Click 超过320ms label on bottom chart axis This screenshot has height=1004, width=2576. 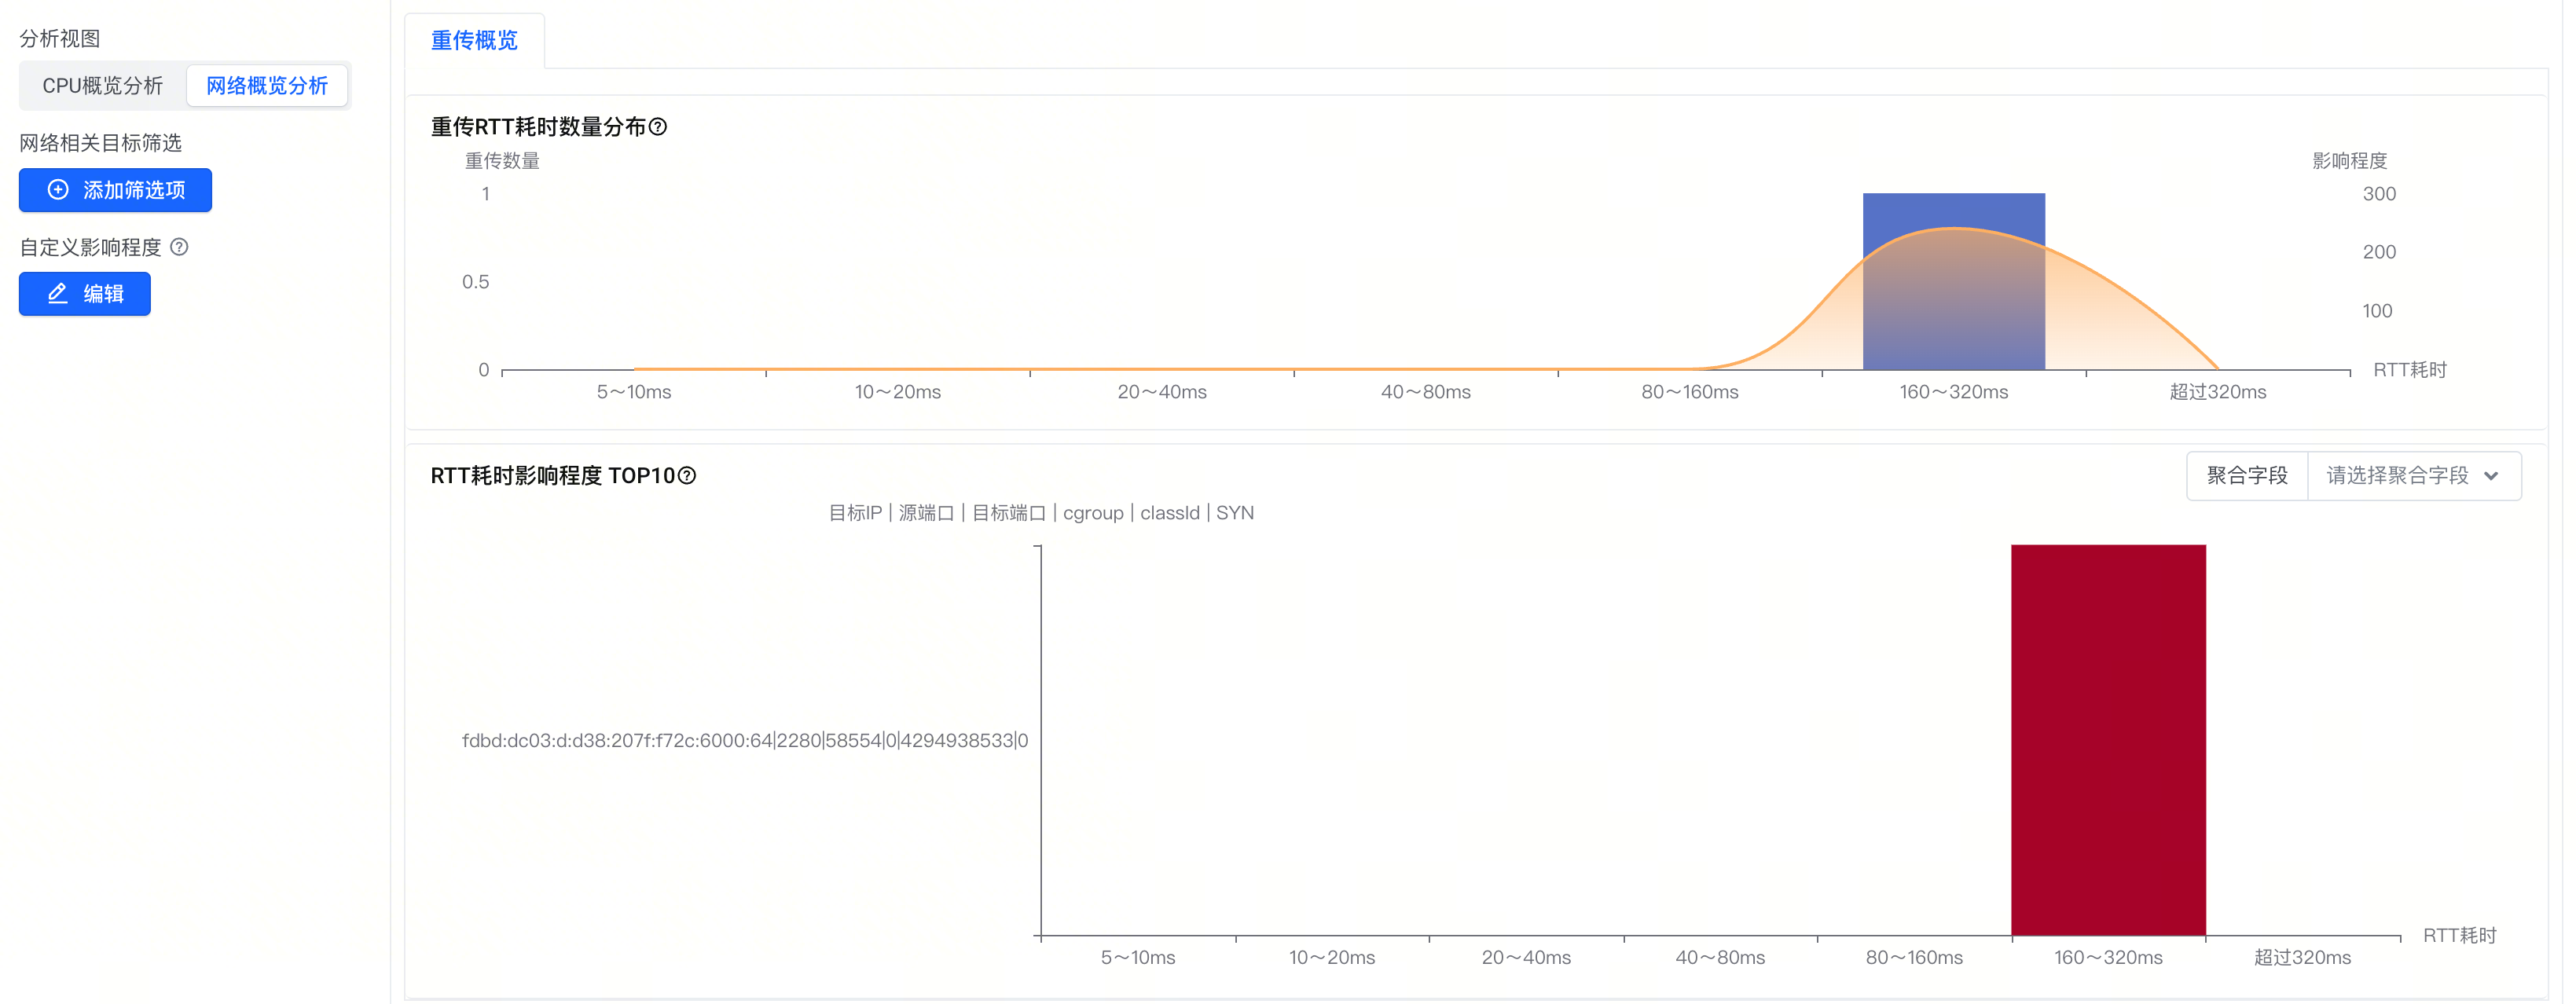tap(2302, 958)
